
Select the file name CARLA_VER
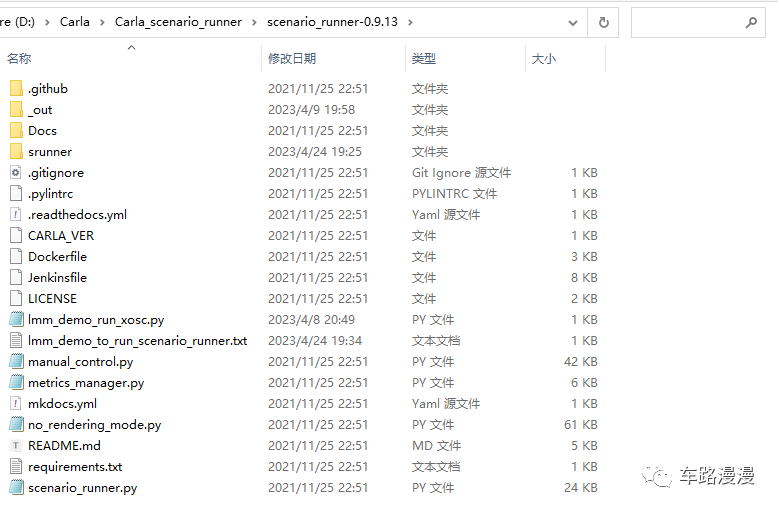pyautogui.click(x=61, y=235)
